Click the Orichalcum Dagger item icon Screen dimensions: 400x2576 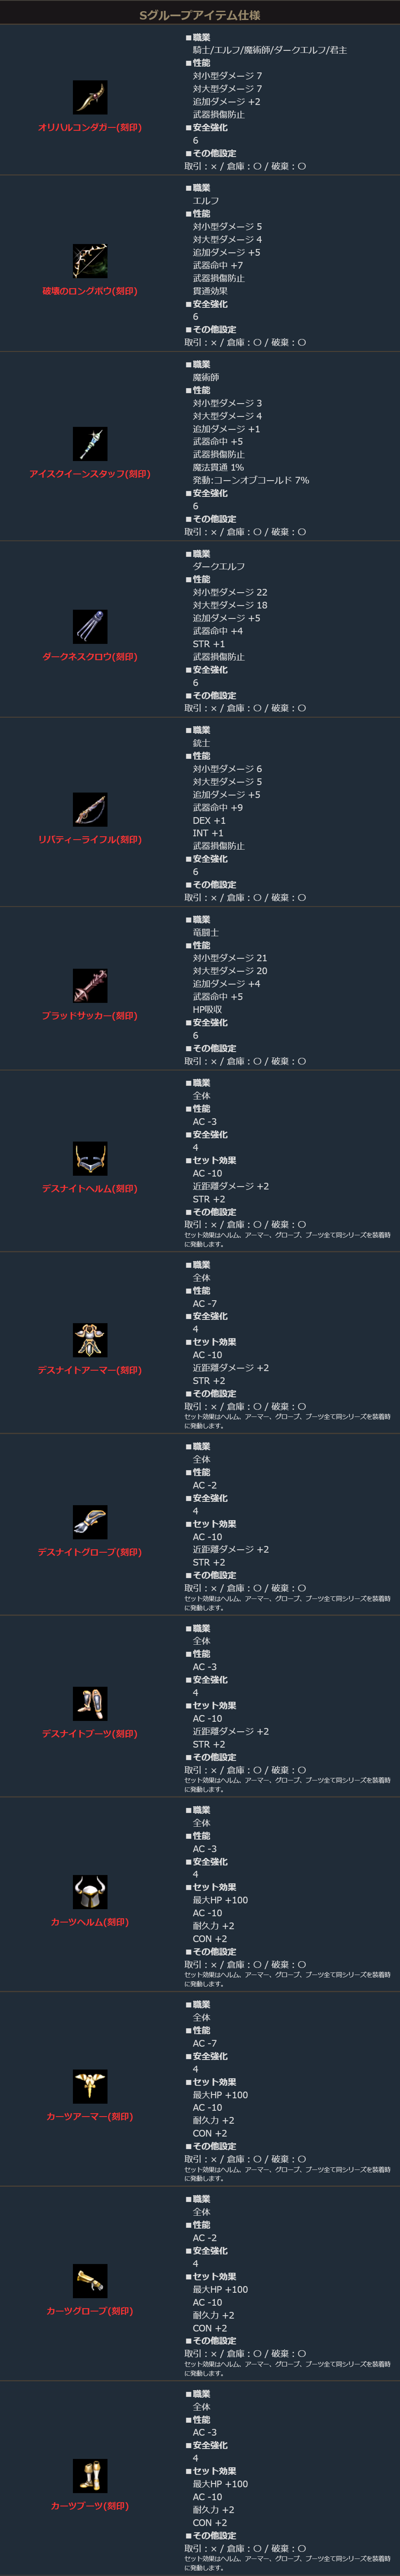pos(90,97)
